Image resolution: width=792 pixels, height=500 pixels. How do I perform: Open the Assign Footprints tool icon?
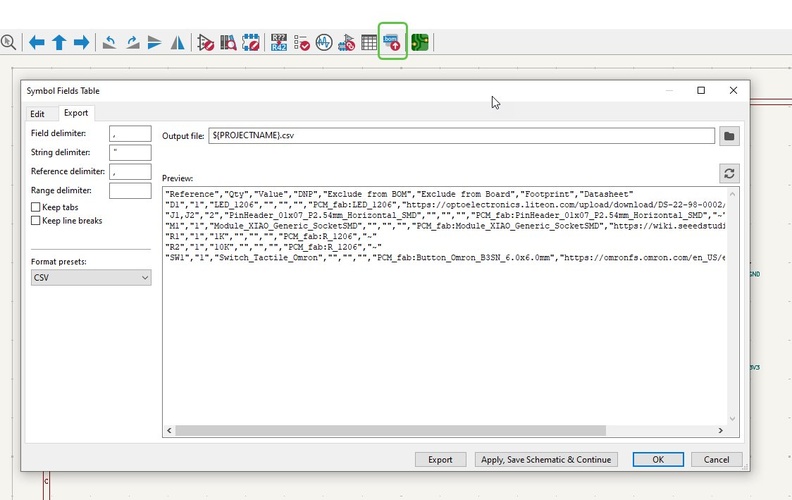(346, 42)
